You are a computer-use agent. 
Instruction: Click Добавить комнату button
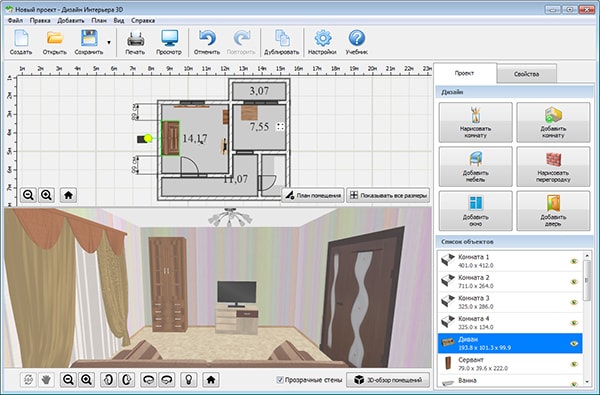tap(553, 122)
